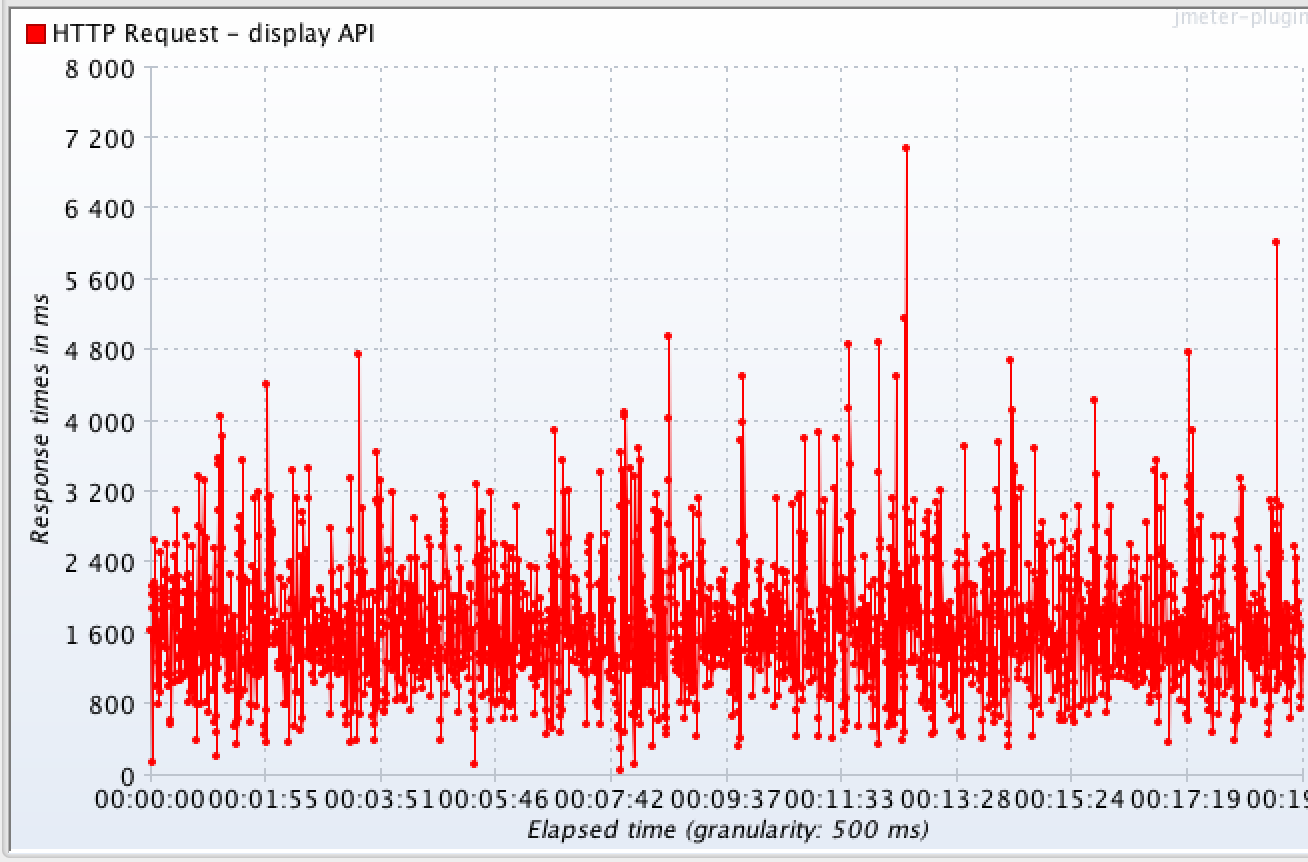Click the highest peak data point near 7 200
The height and width of the screenshot is (862, 1308).
click(906, 148)
